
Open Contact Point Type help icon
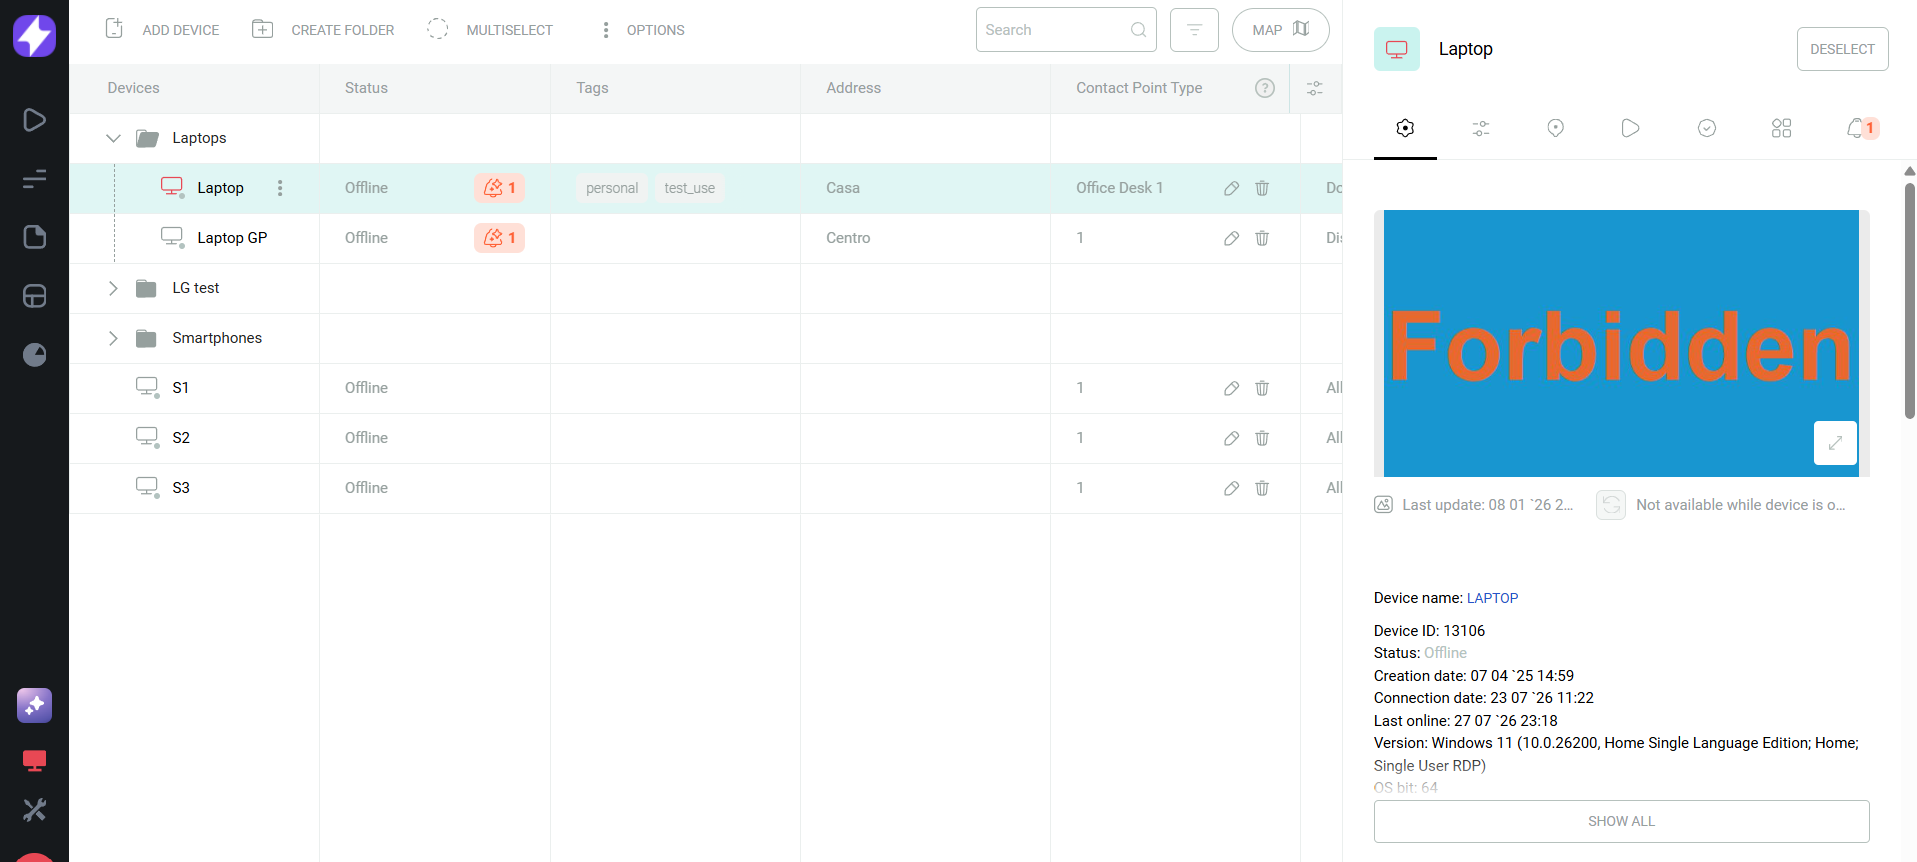click(x=1265, y=88)
